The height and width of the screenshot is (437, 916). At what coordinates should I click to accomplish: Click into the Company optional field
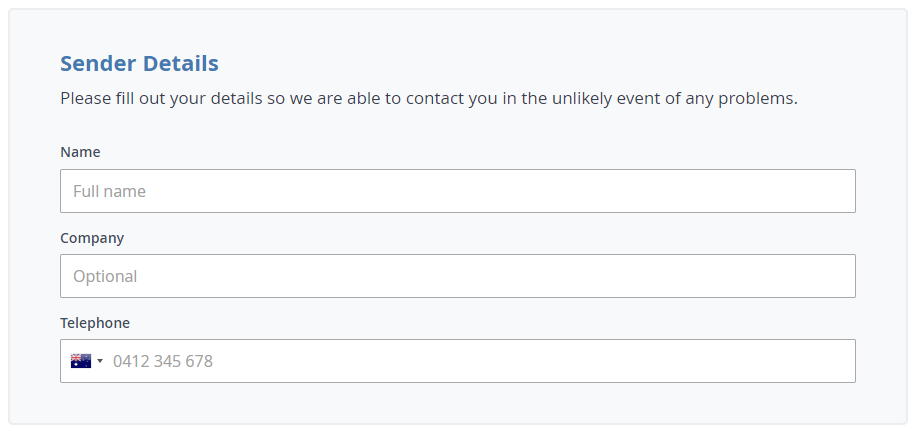pos(457,276)
